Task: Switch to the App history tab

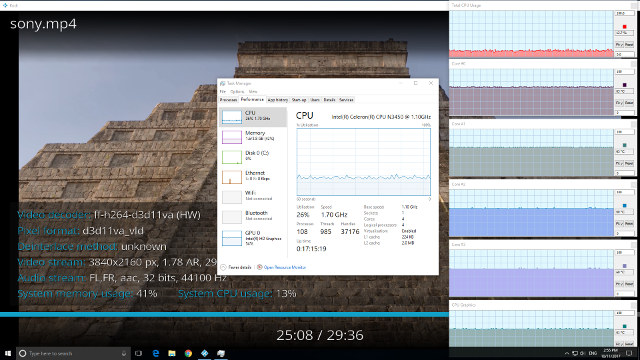Action: [x=278, y=100]
